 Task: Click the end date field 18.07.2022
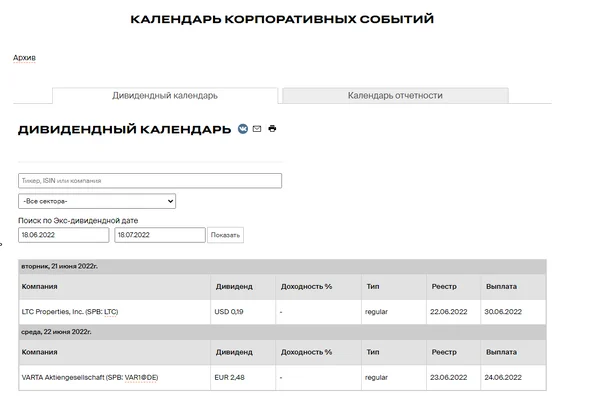tap(159, 235)
